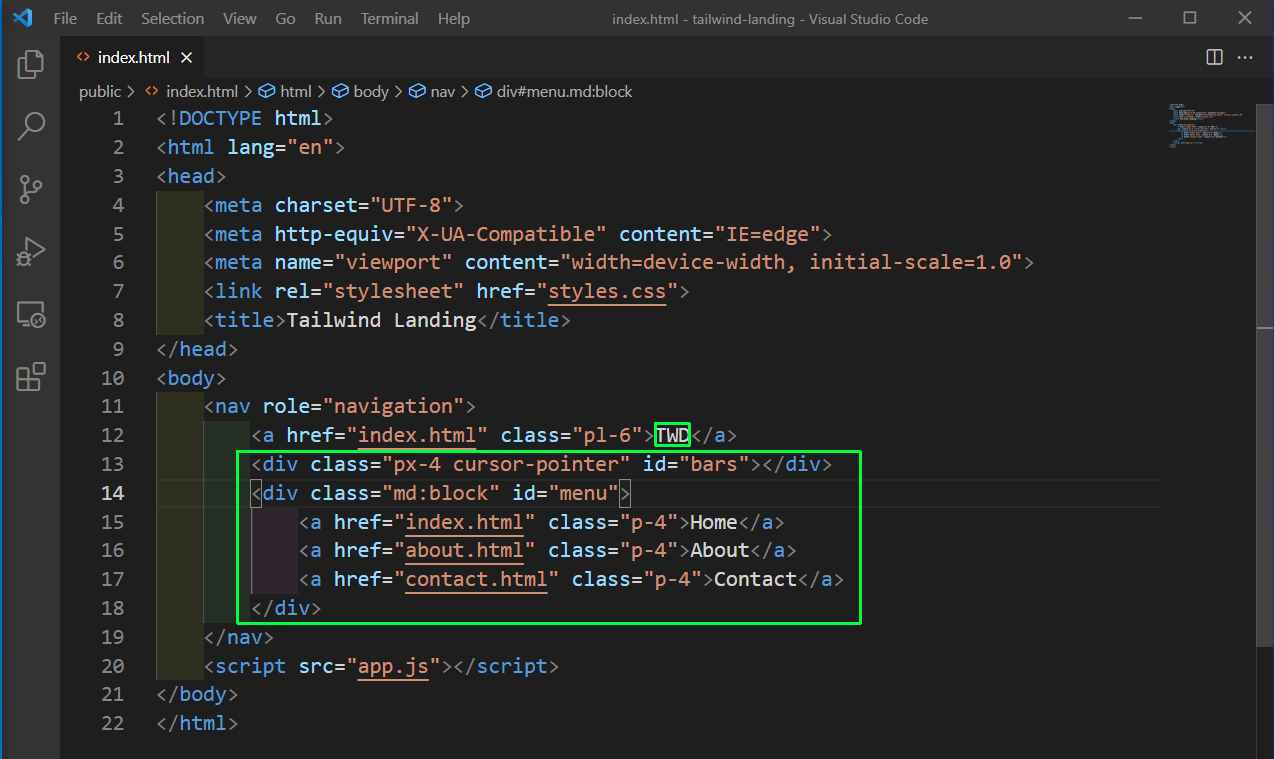
Task: Open the Terminal menu
Action: (390, 19)
